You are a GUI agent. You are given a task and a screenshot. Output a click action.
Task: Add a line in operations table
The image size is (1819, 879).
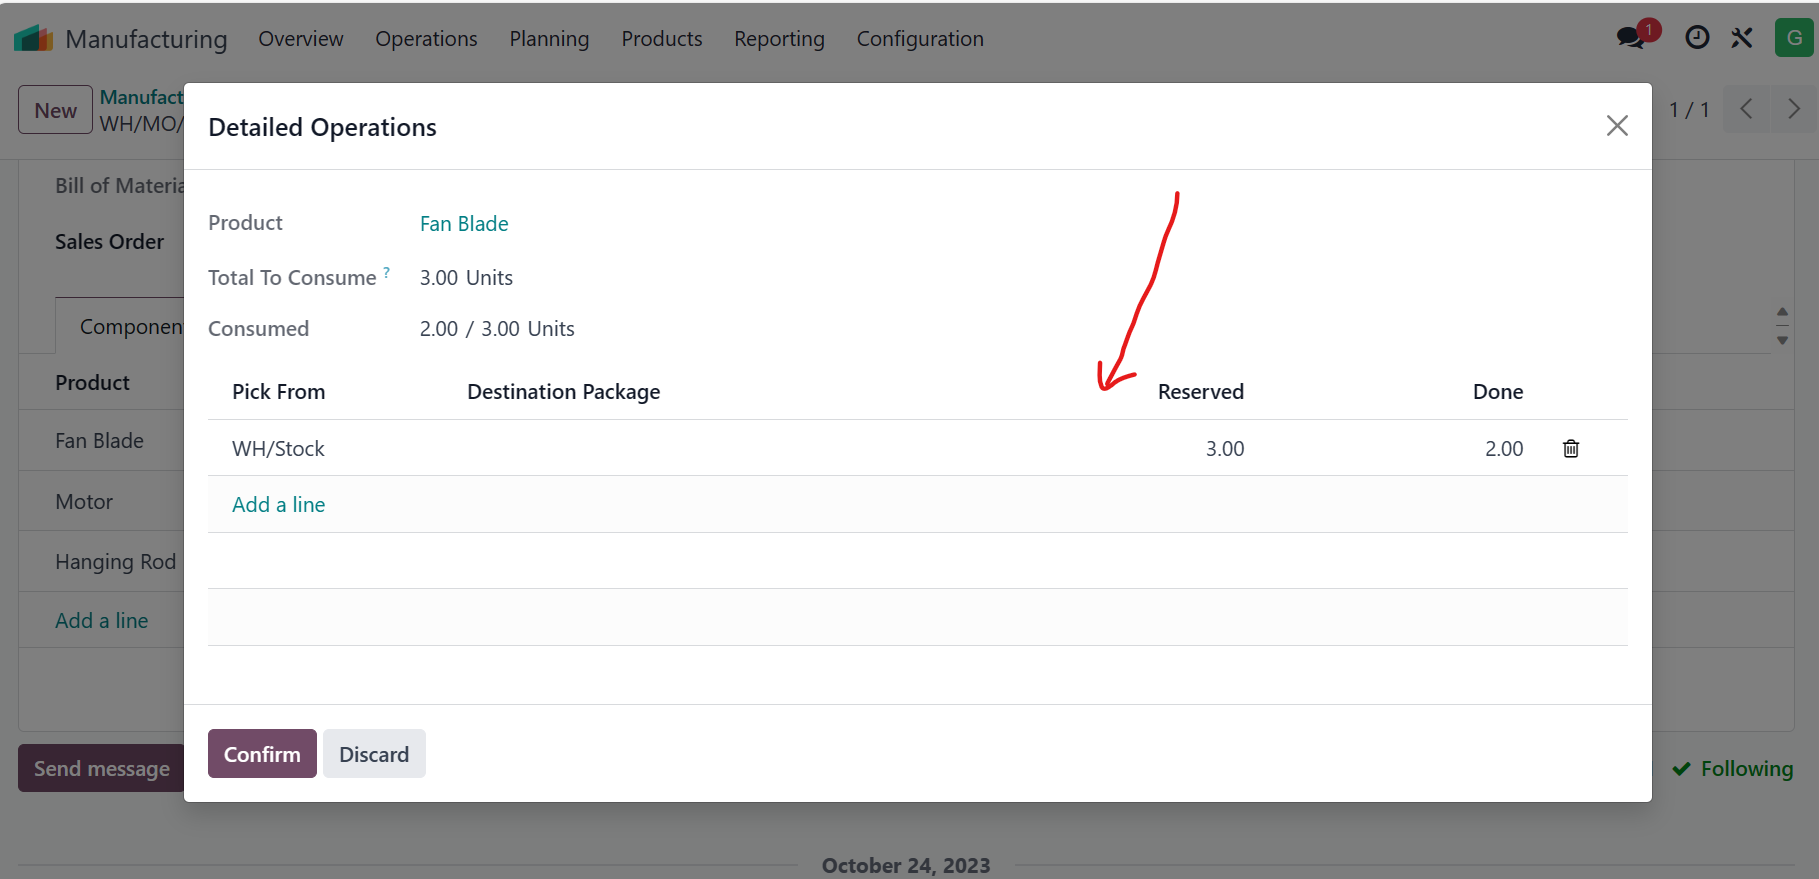[279, 505]
